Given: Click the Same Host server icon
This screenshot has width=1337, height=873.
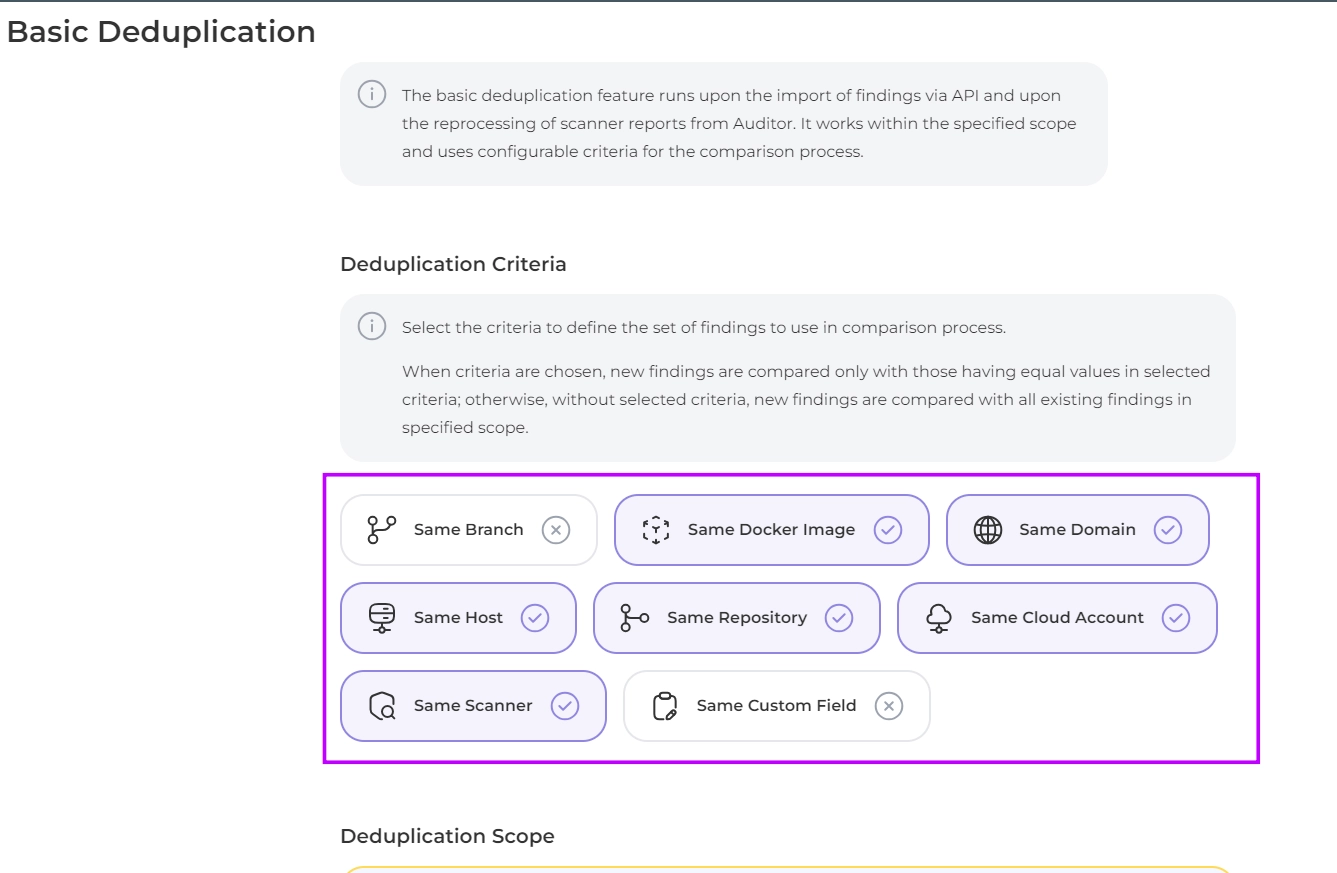Looking at the screenshot, I should pyautogui.click(x=382, y=618).
